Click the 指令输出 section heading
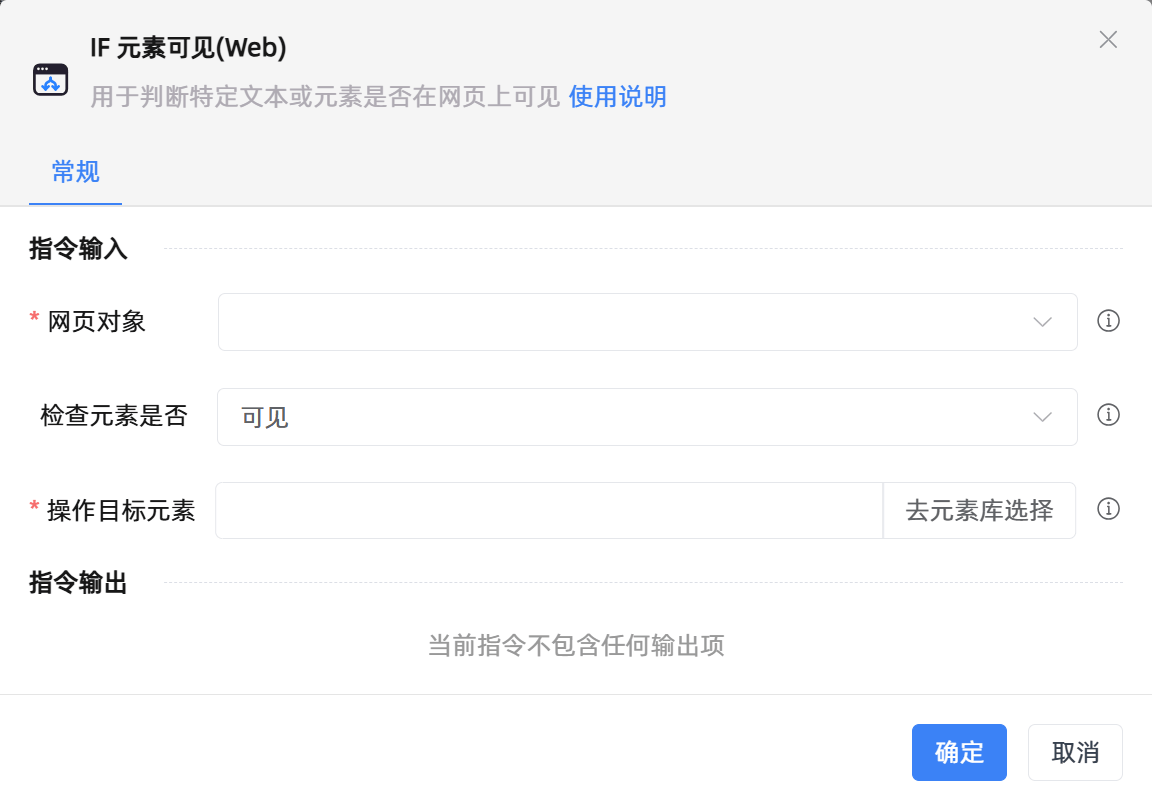The width and height of the screenshot is (1152, 810). 79,583
